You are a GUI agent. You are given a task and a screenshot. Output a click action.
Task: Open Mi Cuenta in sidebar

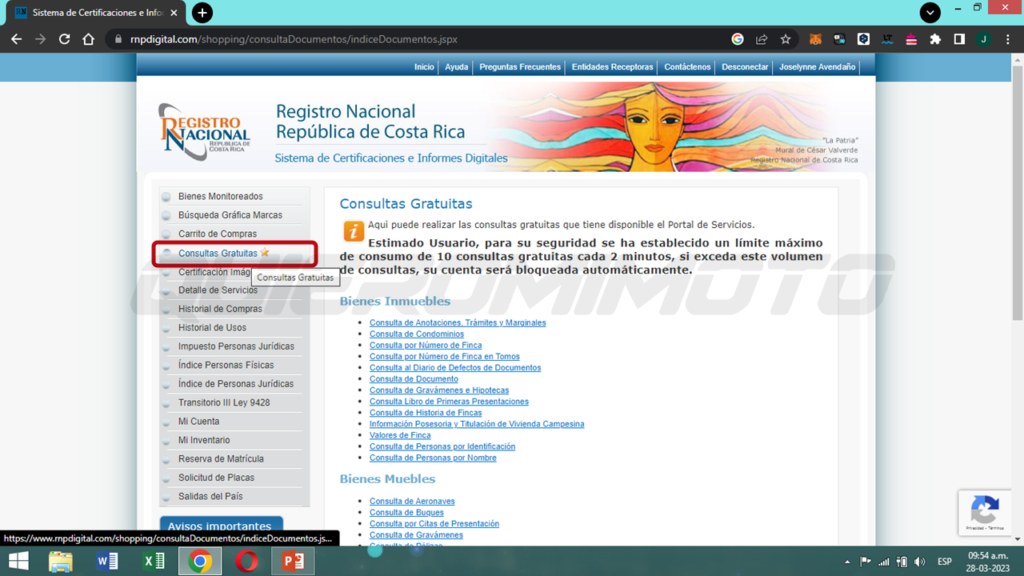pos(199,421)
